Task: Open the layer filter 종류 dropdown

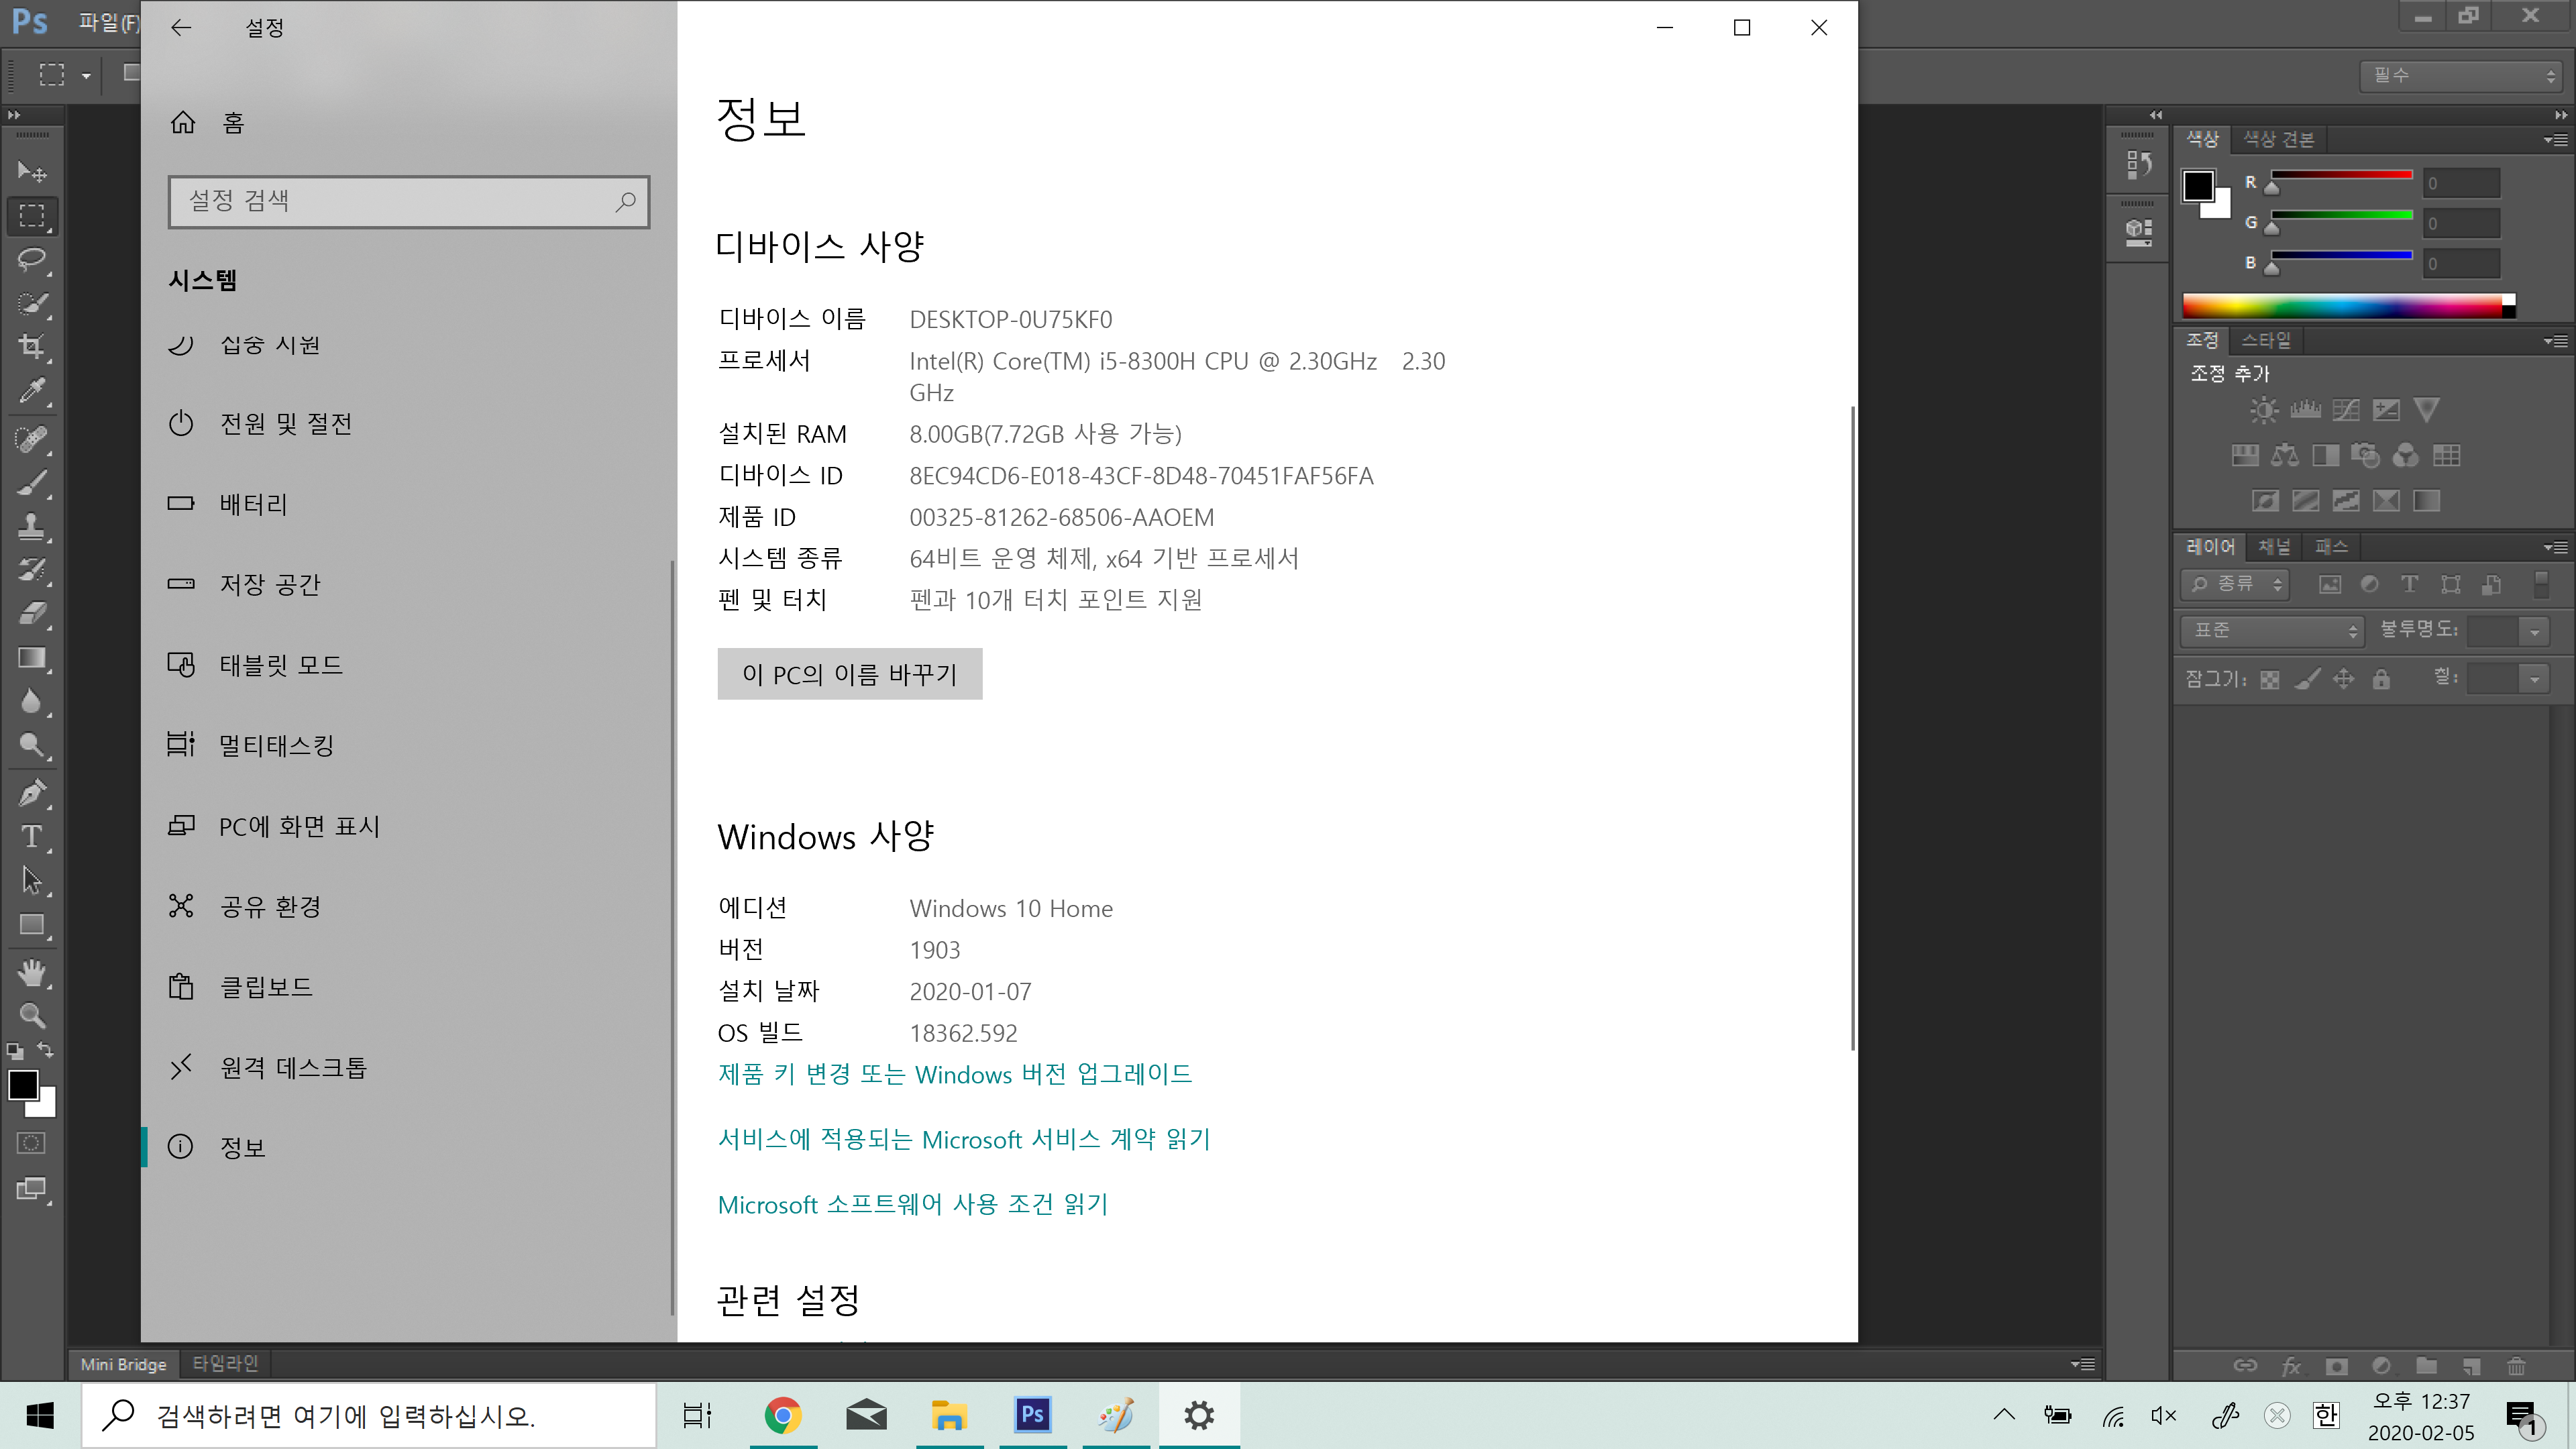Action: point(2234,584)
